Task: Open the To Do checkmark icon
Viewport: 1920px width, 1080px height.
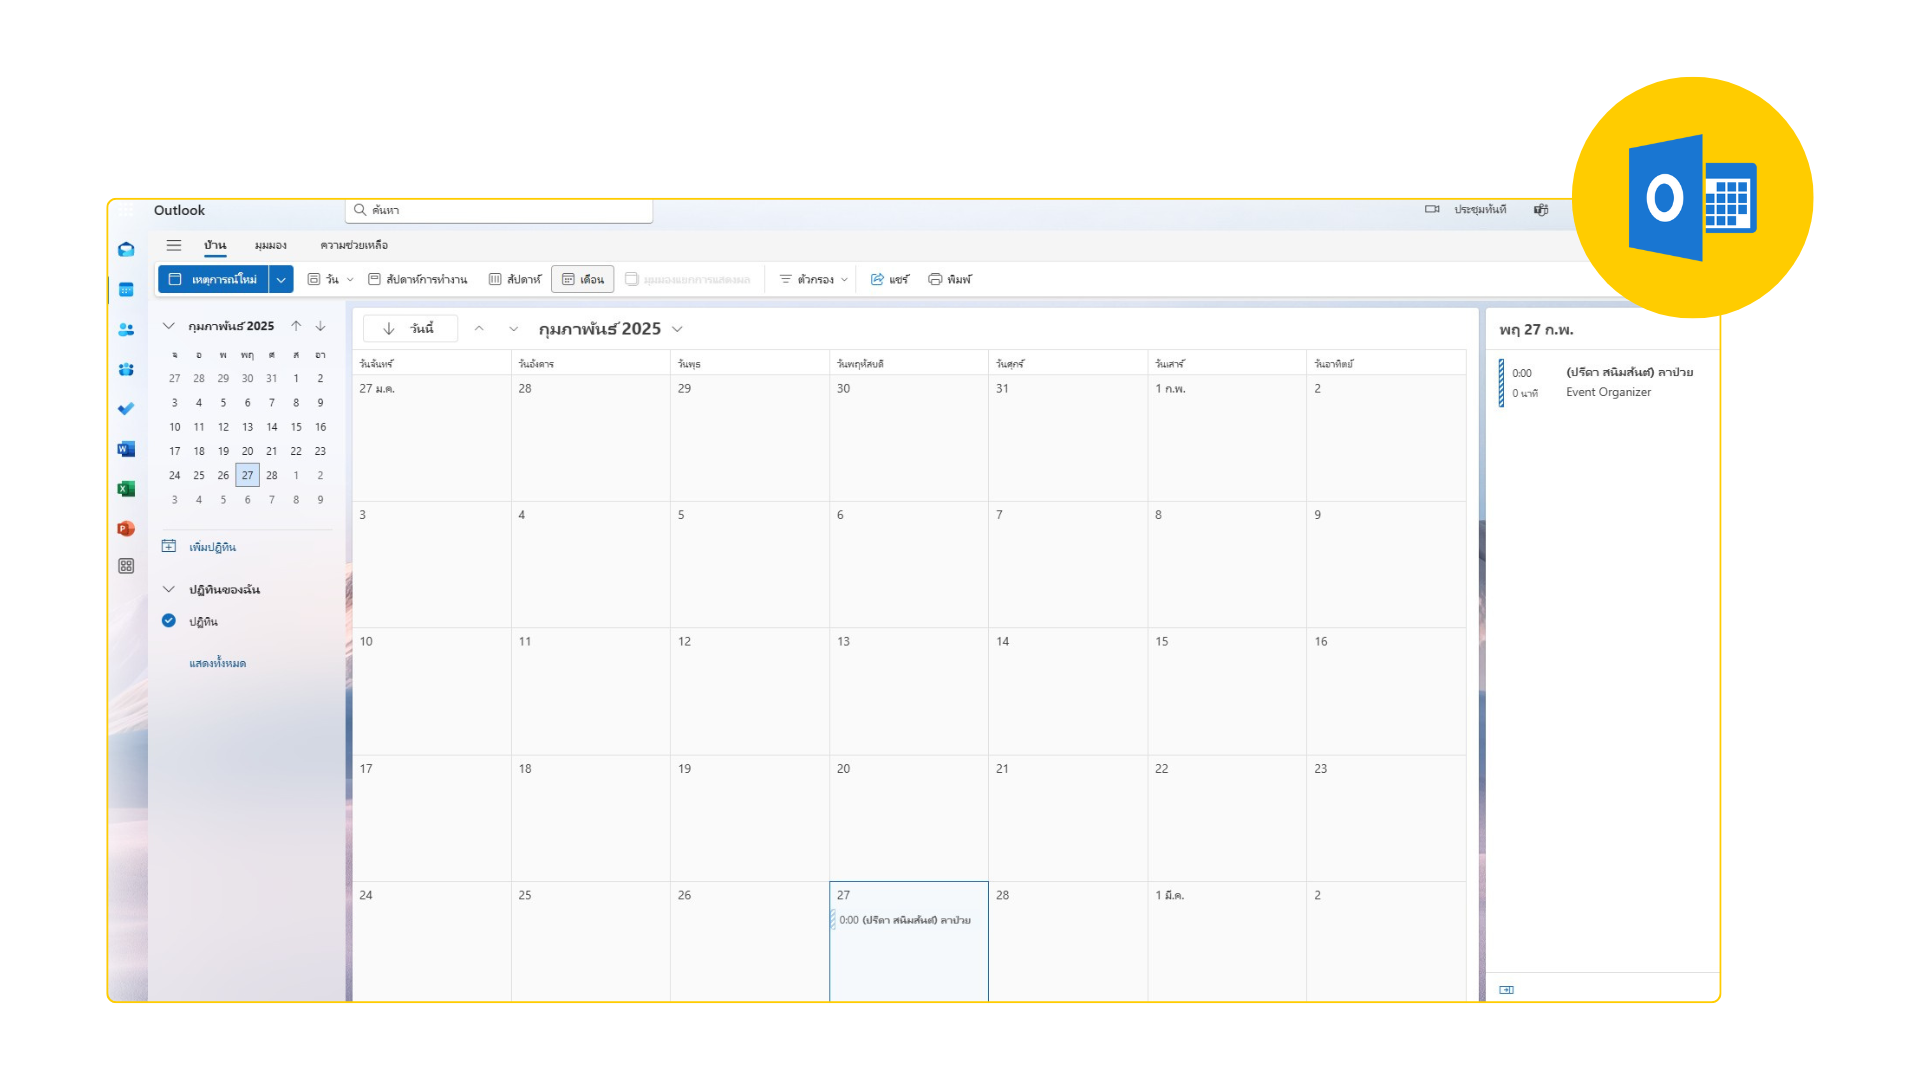Action: (126, 409)
